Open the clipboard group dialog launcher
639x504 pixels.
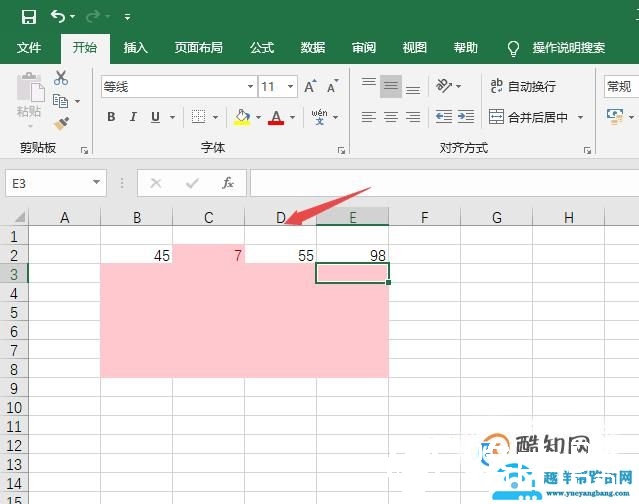point(84,151)
